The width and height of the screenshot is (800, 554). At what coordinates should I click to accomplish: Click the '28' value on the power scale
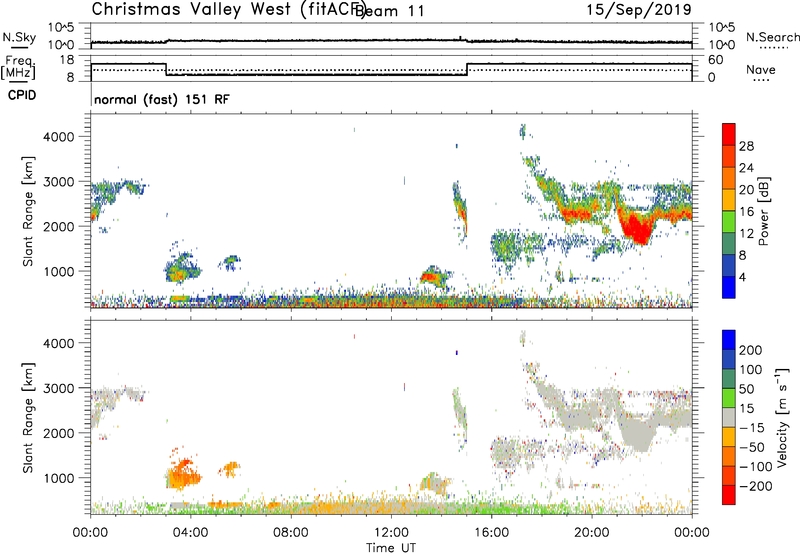point(746,146)
